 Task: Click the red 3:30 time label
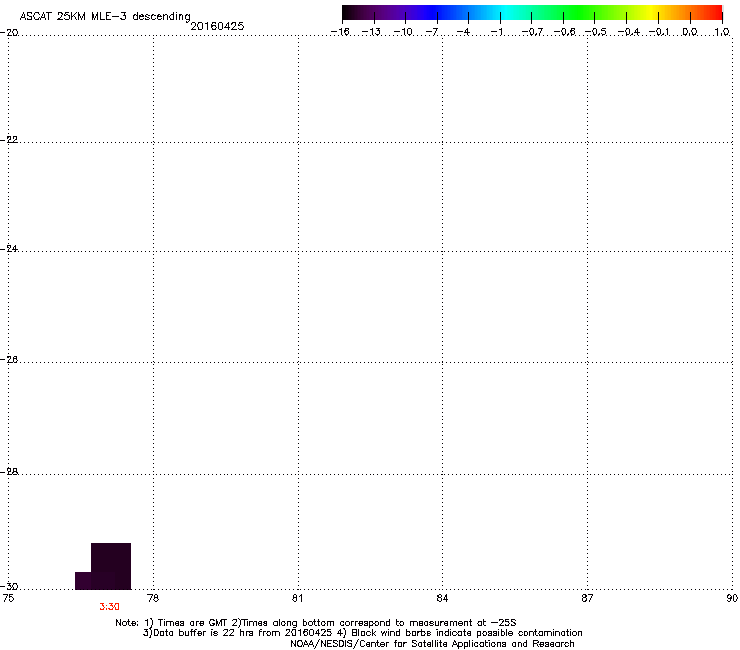click(x=109, y=607)
